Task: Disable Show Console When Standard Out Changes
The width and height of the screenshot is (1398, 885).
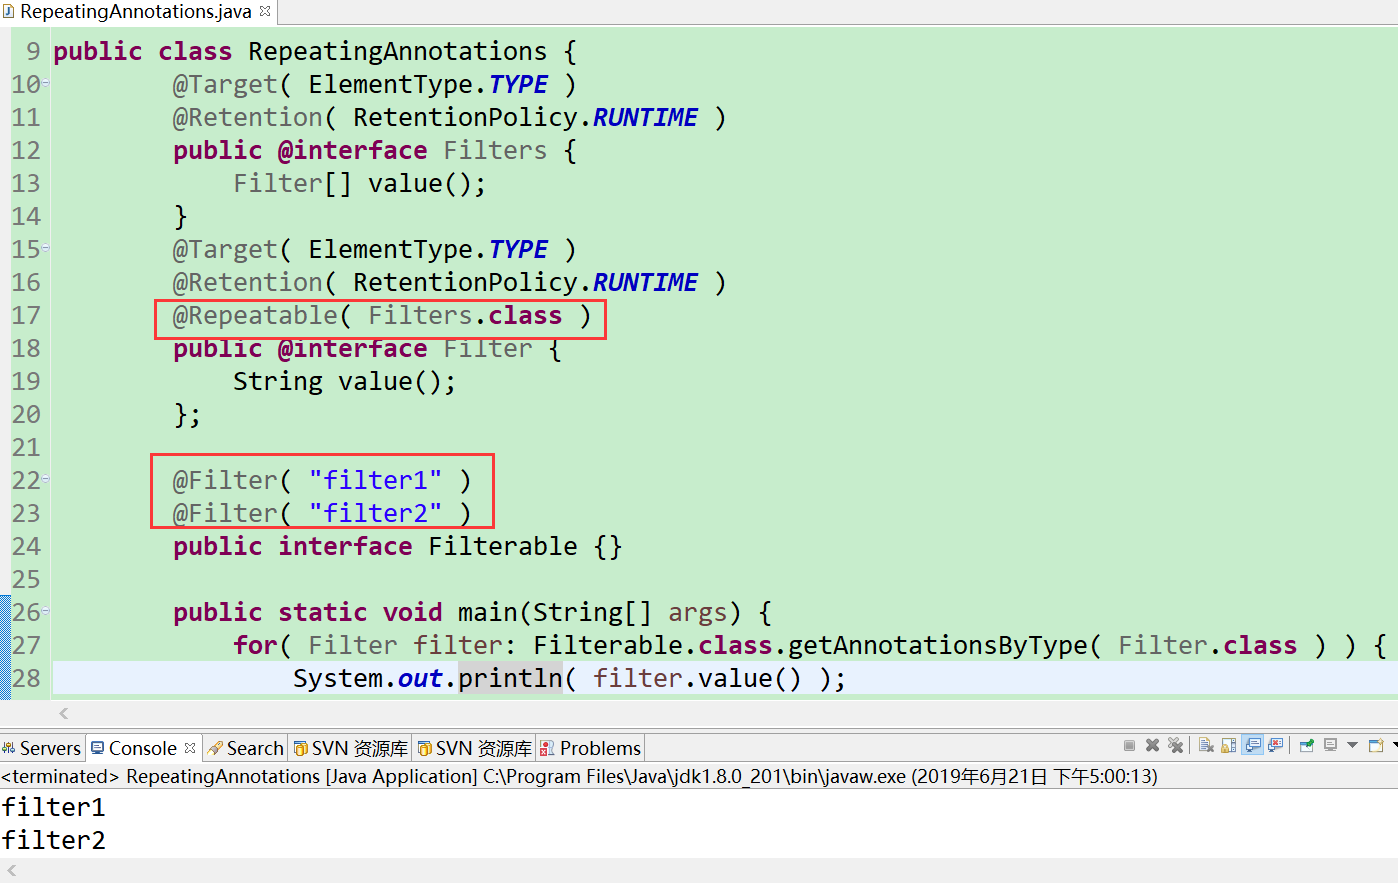Action: click(x=1252, y=745)
